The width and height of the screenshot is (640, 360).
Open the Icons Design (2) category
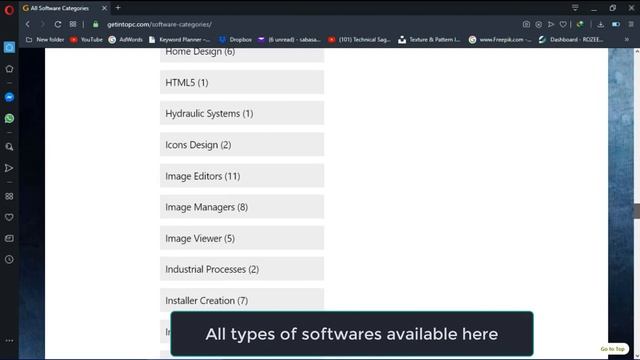[x=242, y=144]
